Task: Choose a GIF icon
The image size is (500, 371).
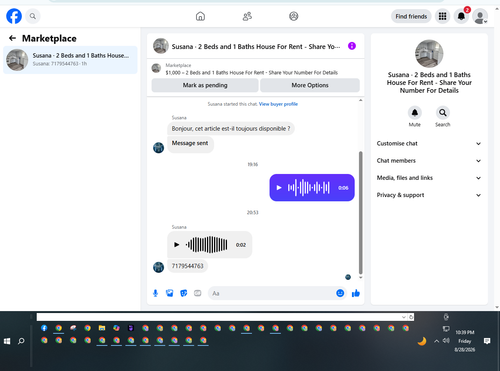Action: click(198, 293)
